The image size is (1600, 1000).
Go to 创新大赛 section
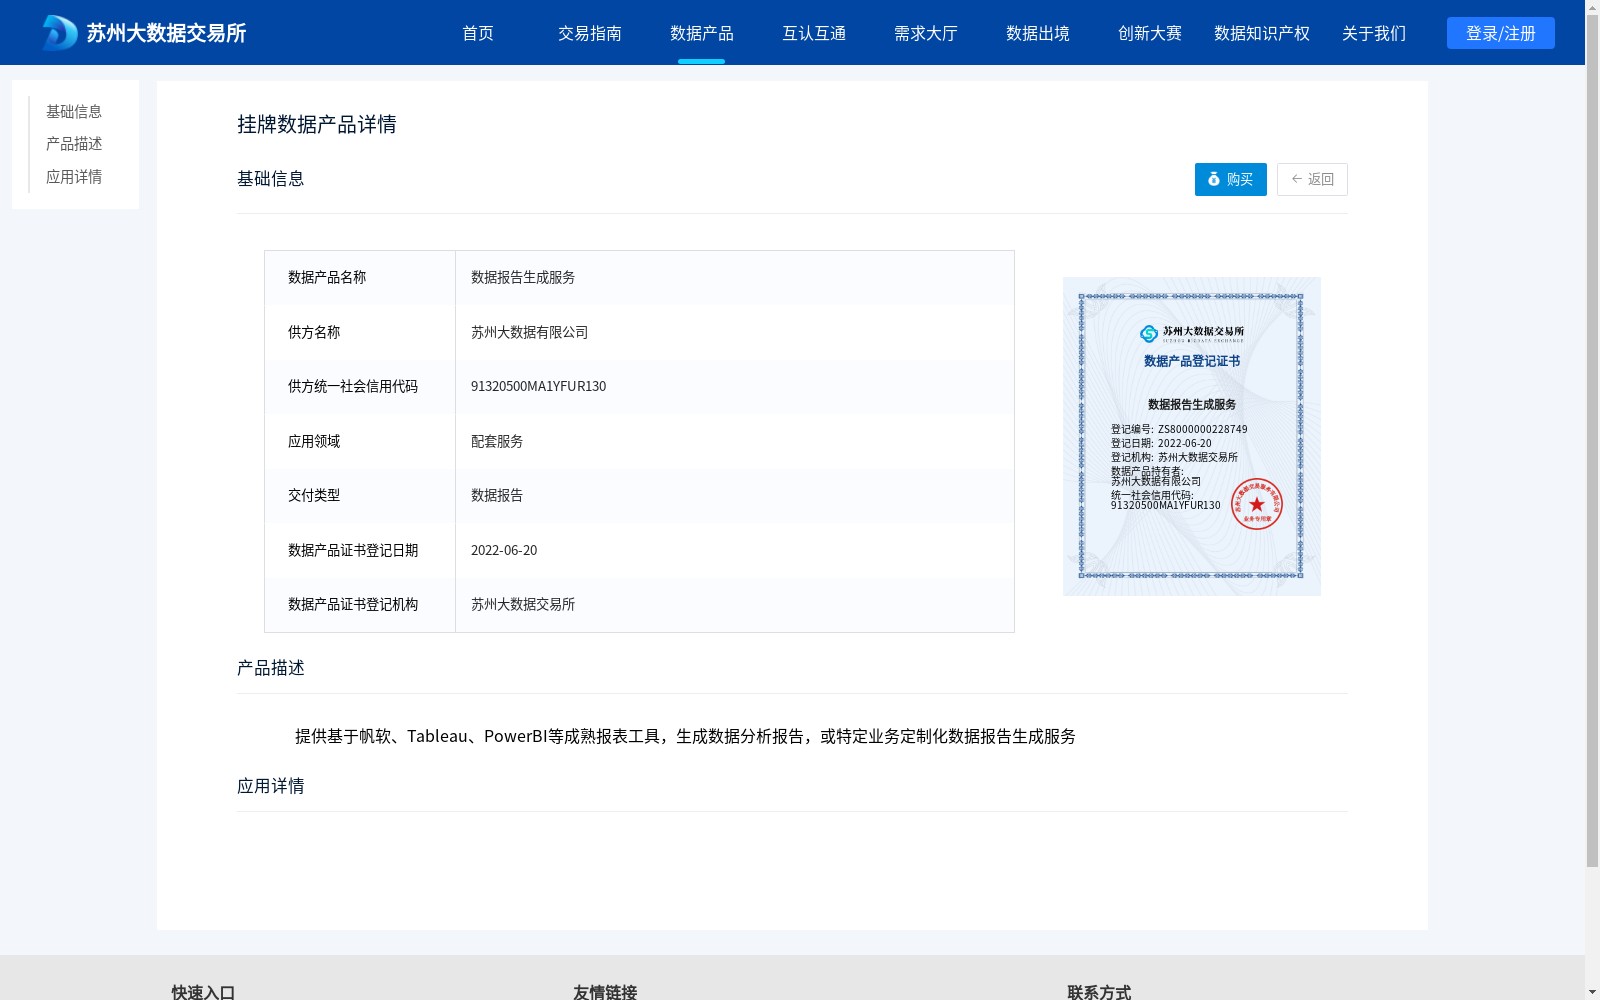tap(1150, 33)
